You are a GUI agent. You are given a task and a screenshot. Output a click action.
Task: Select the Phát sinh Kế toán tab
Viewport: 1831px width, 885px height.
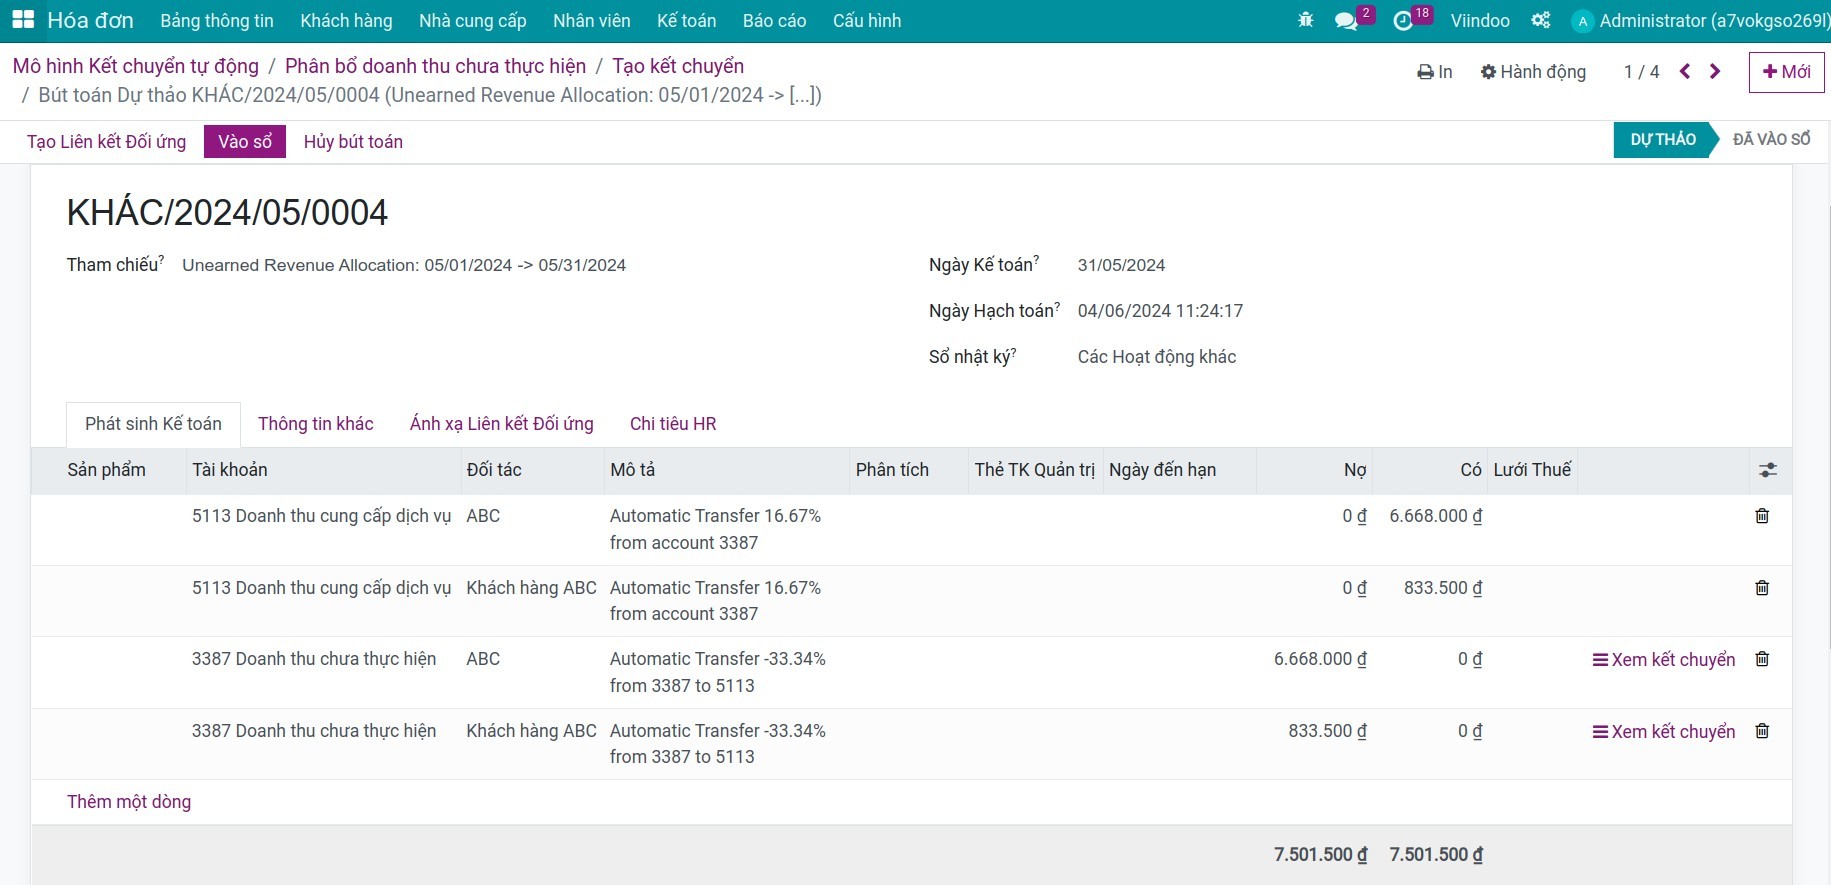153,424
